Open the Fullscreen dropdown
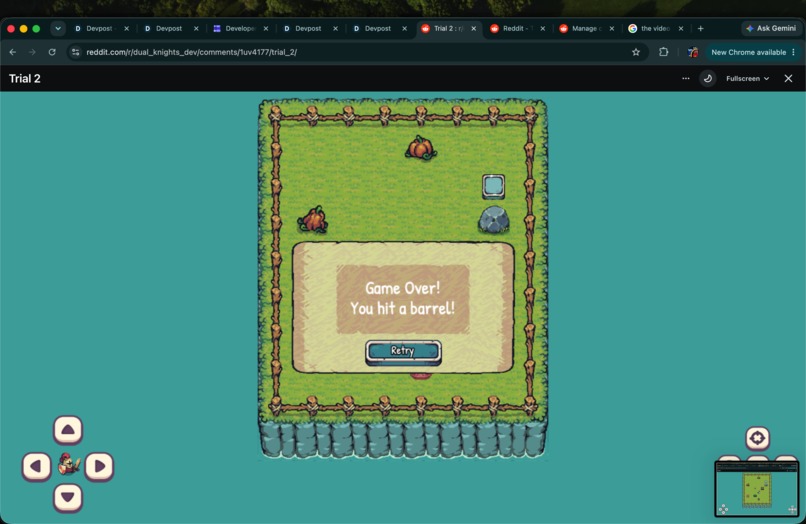806x524 pixels. tap(747, 79)
